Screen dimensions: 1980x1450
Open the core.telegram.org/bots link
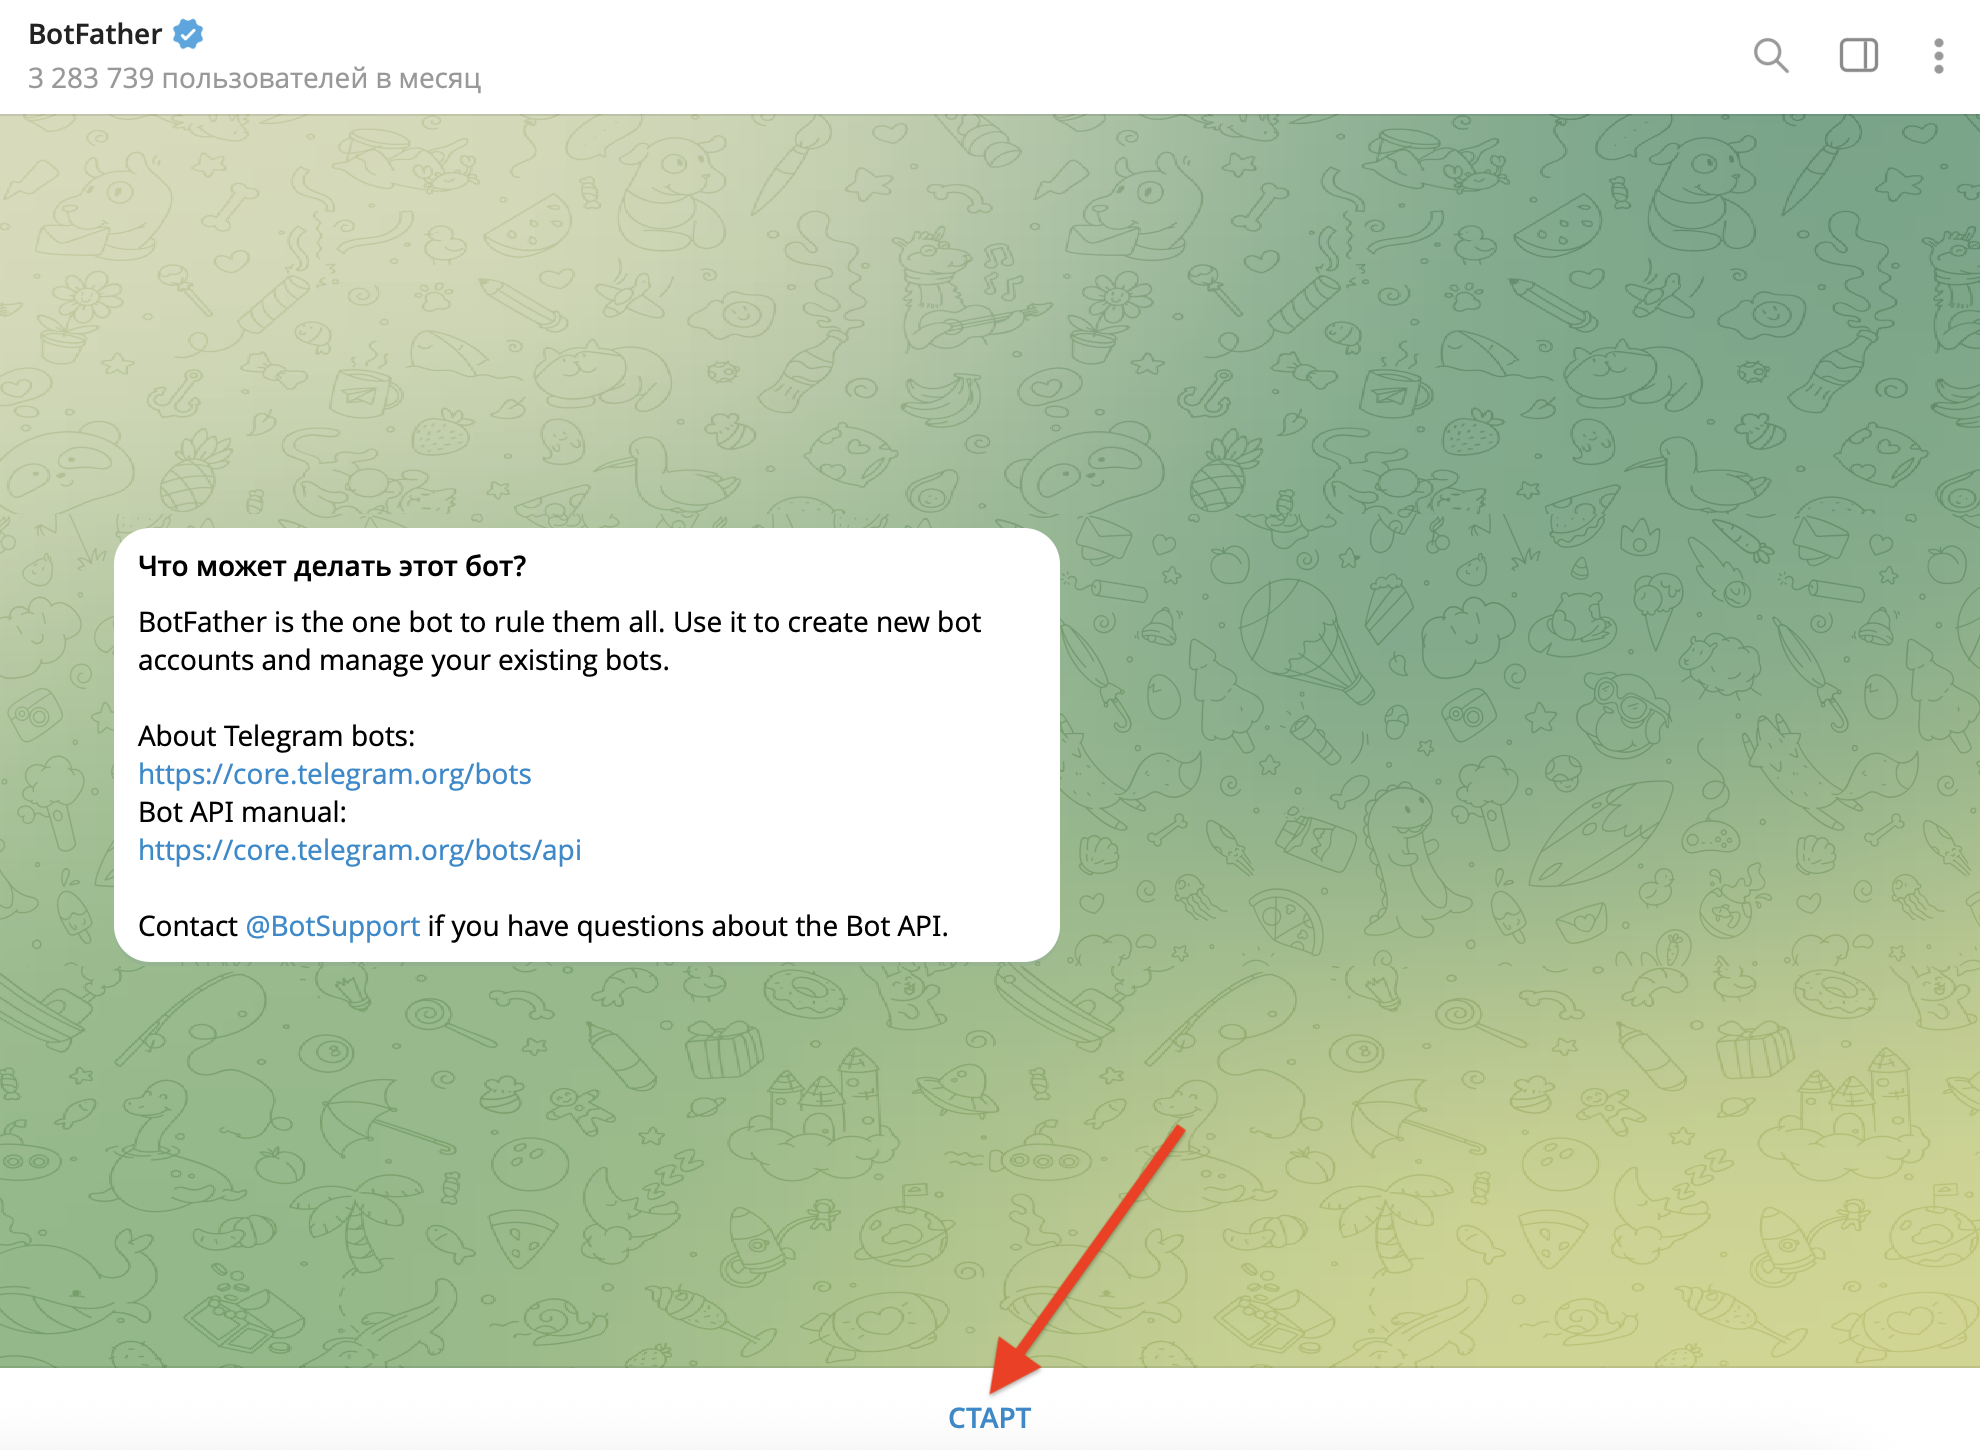click(x=334, y=774)
